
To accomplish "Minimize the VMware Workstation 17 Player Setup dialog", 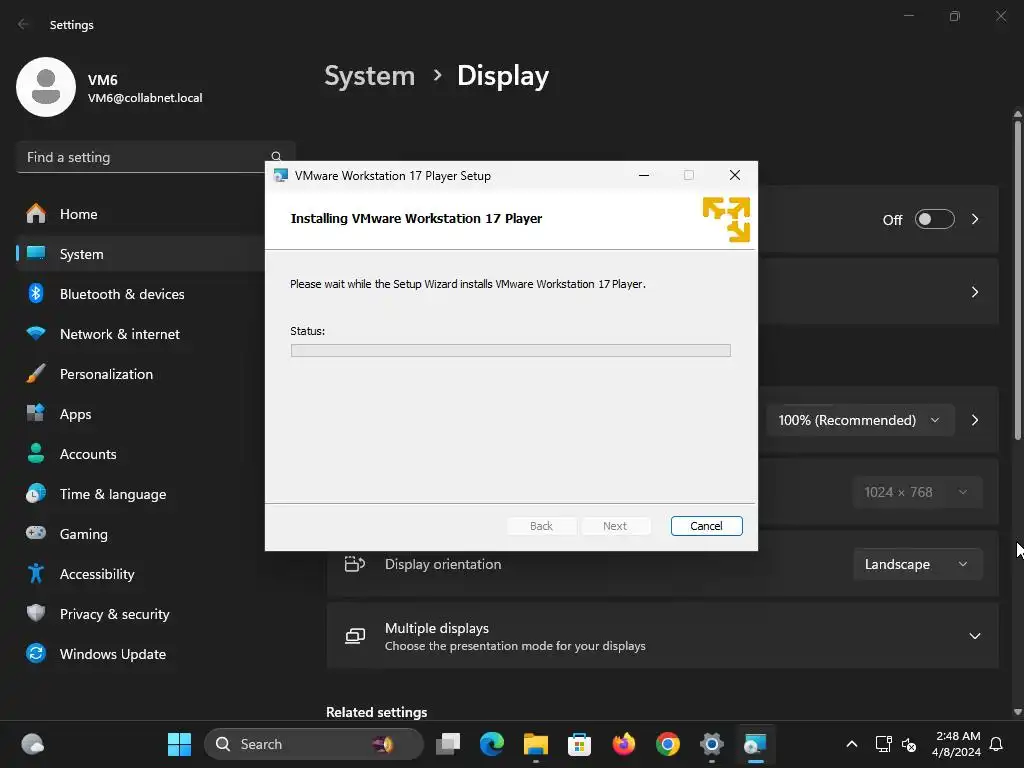I will coord(643,175).
